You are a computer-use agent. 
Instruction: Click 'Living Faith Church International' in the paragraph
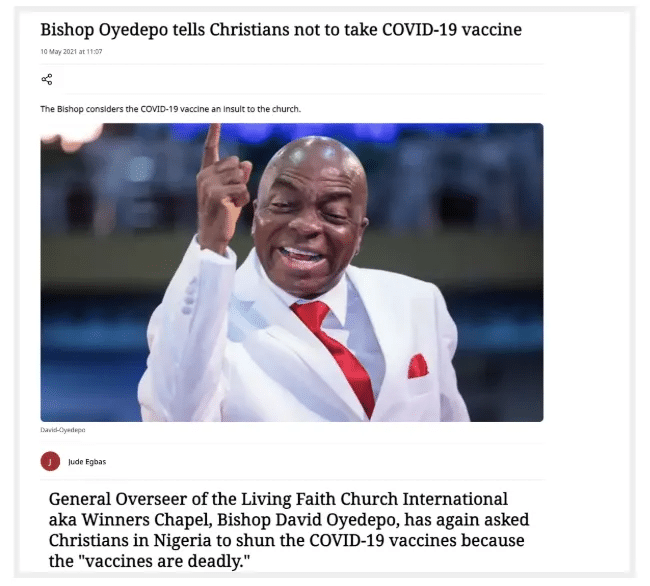374,499
